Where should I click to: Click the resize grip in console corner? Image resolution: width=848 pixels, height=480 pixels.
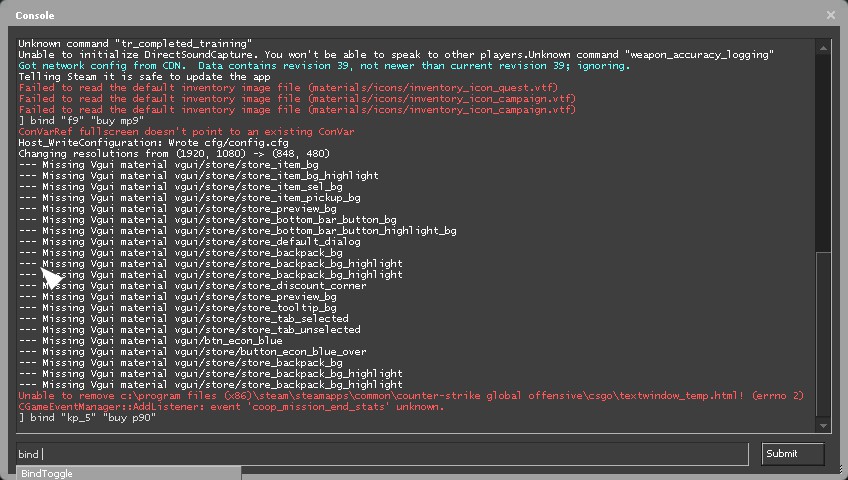[x=841, y=469]
